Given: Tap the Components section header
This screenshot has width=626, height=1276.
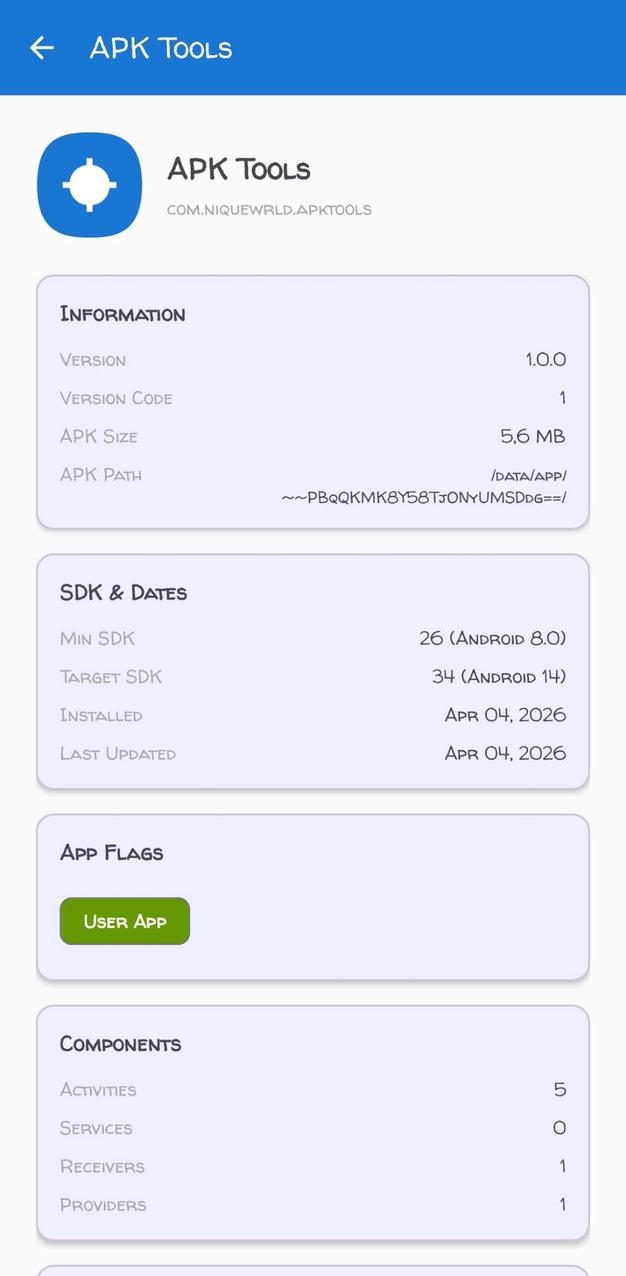Looking at the screenshot, I should tap(120, 1044).
